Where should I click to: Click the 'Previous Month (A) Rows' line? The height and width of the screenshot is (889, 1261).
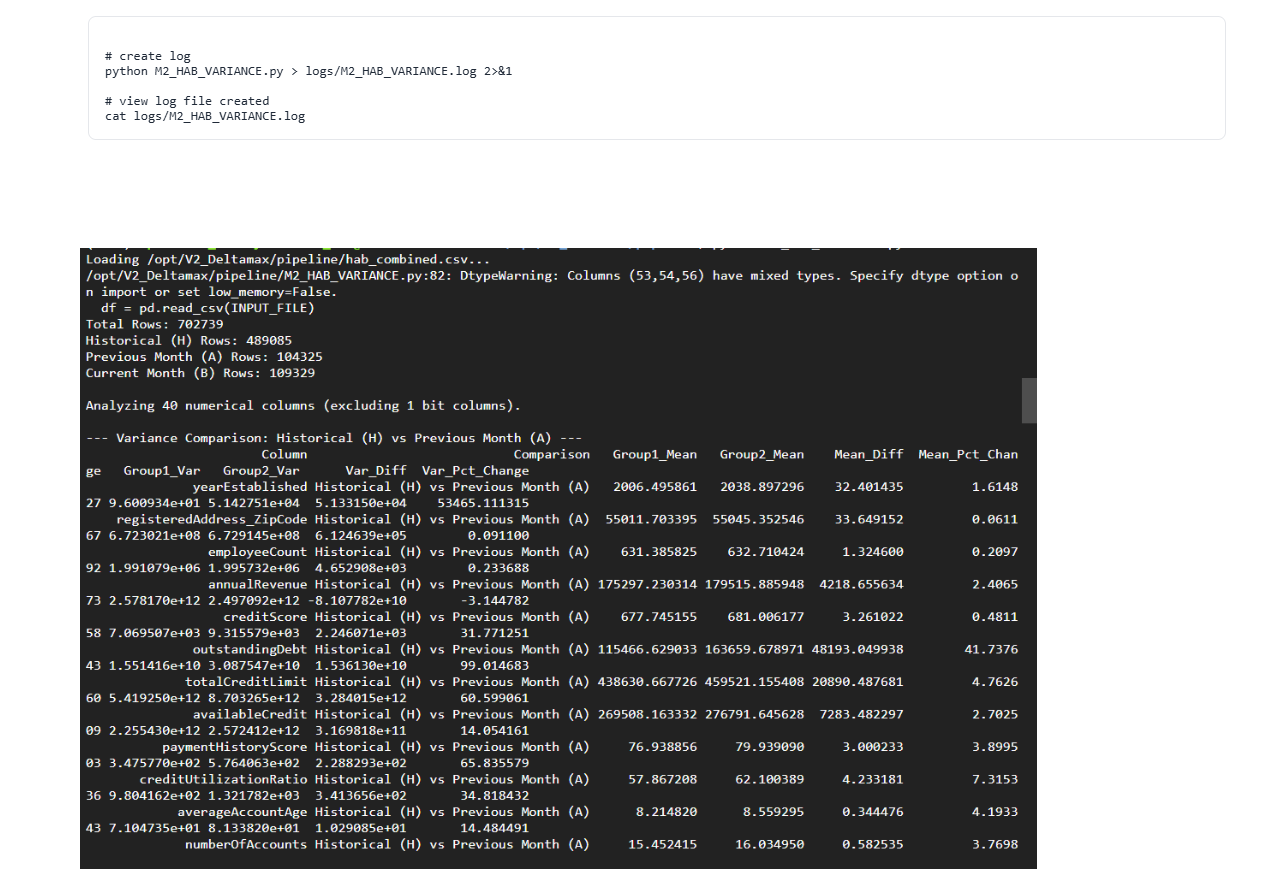pyautogui.click(x=204, y=357)
